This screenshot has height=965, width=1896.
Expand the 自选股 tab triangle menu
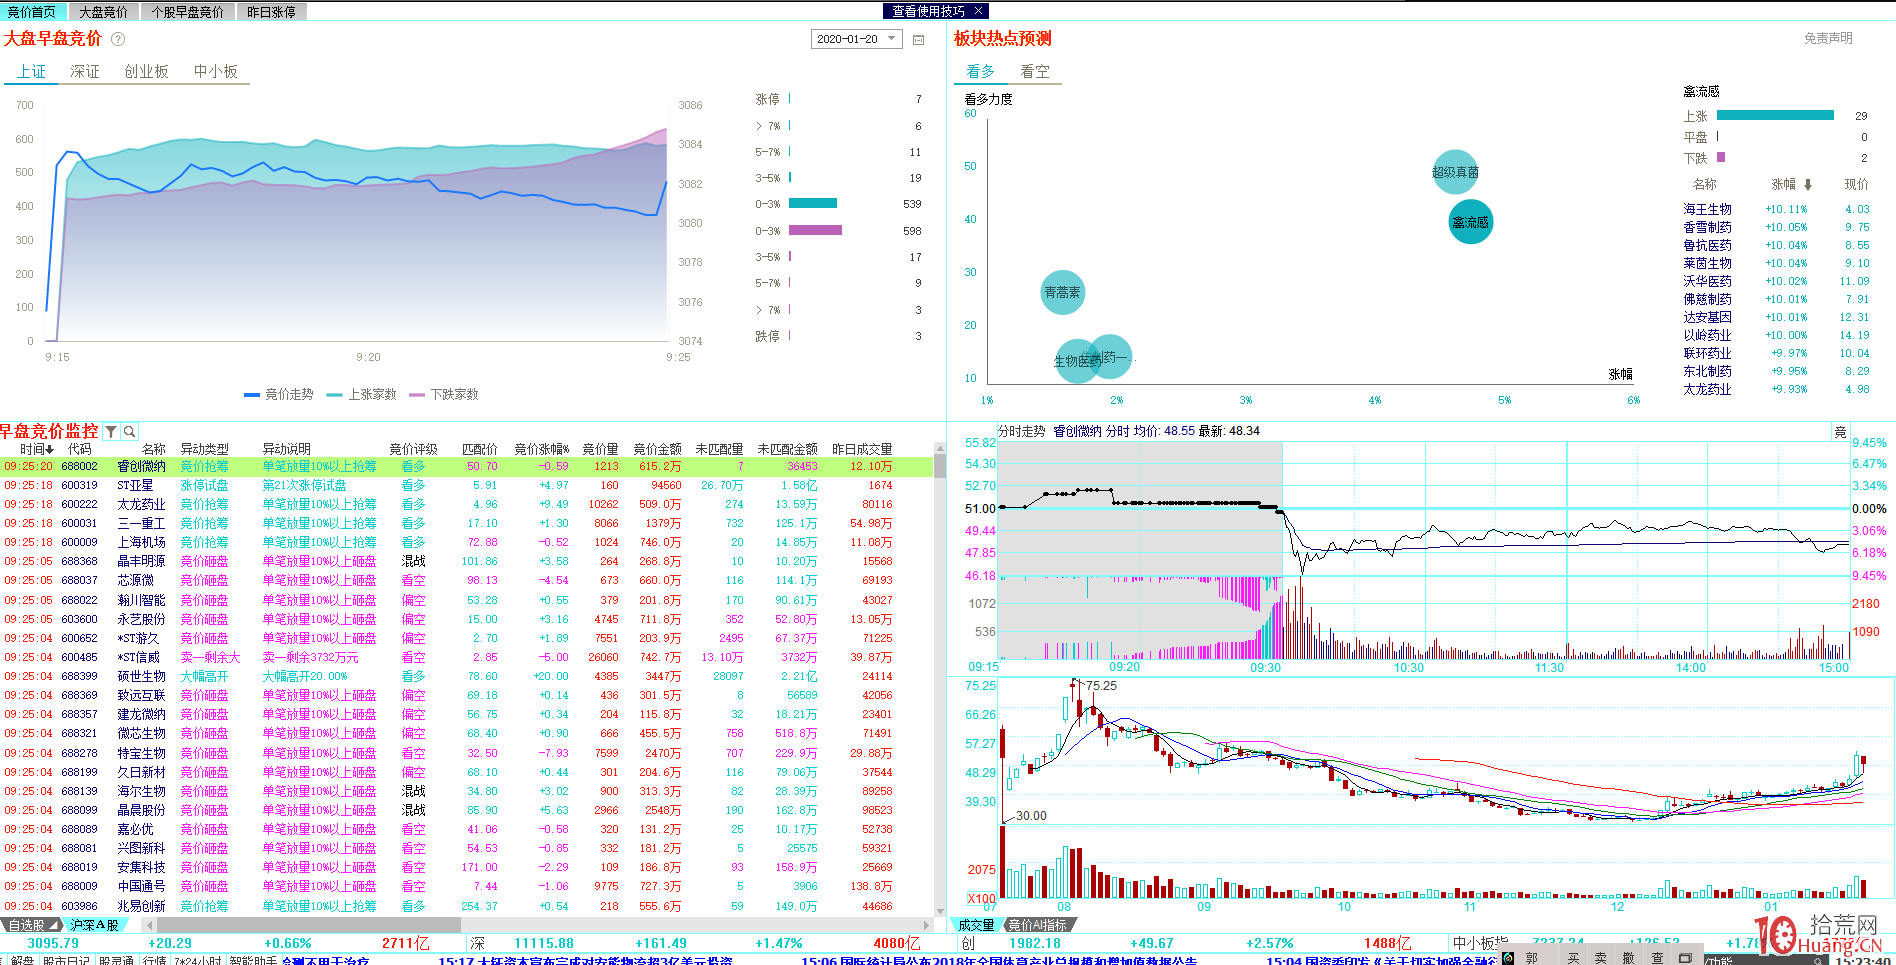[x=53, y=926]
